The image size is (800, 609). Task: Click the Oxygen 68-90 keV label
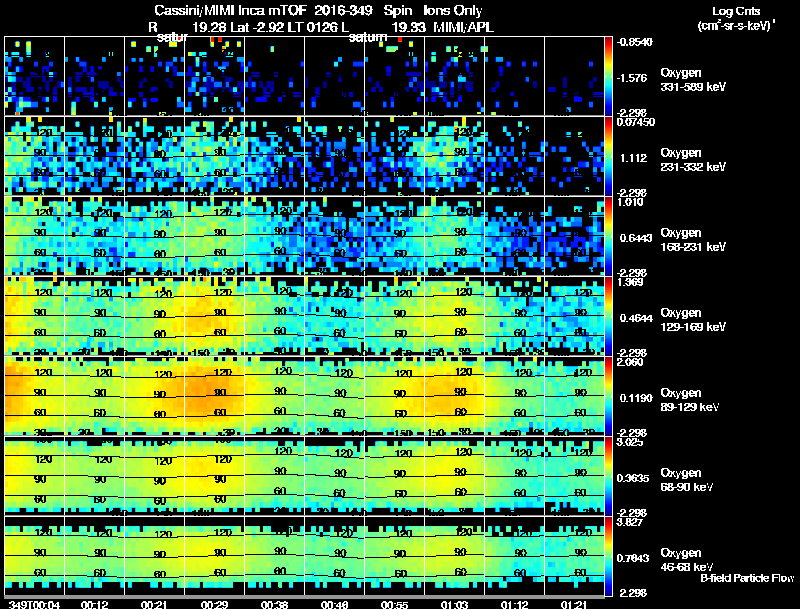pyautogui.click(x=687, y=480)
